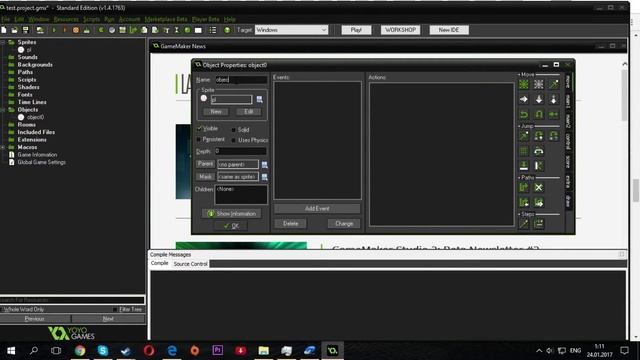This screenshot has width=640, height=360.
Task: Open the parent selection menu icon
Action: tap(264, 164)
